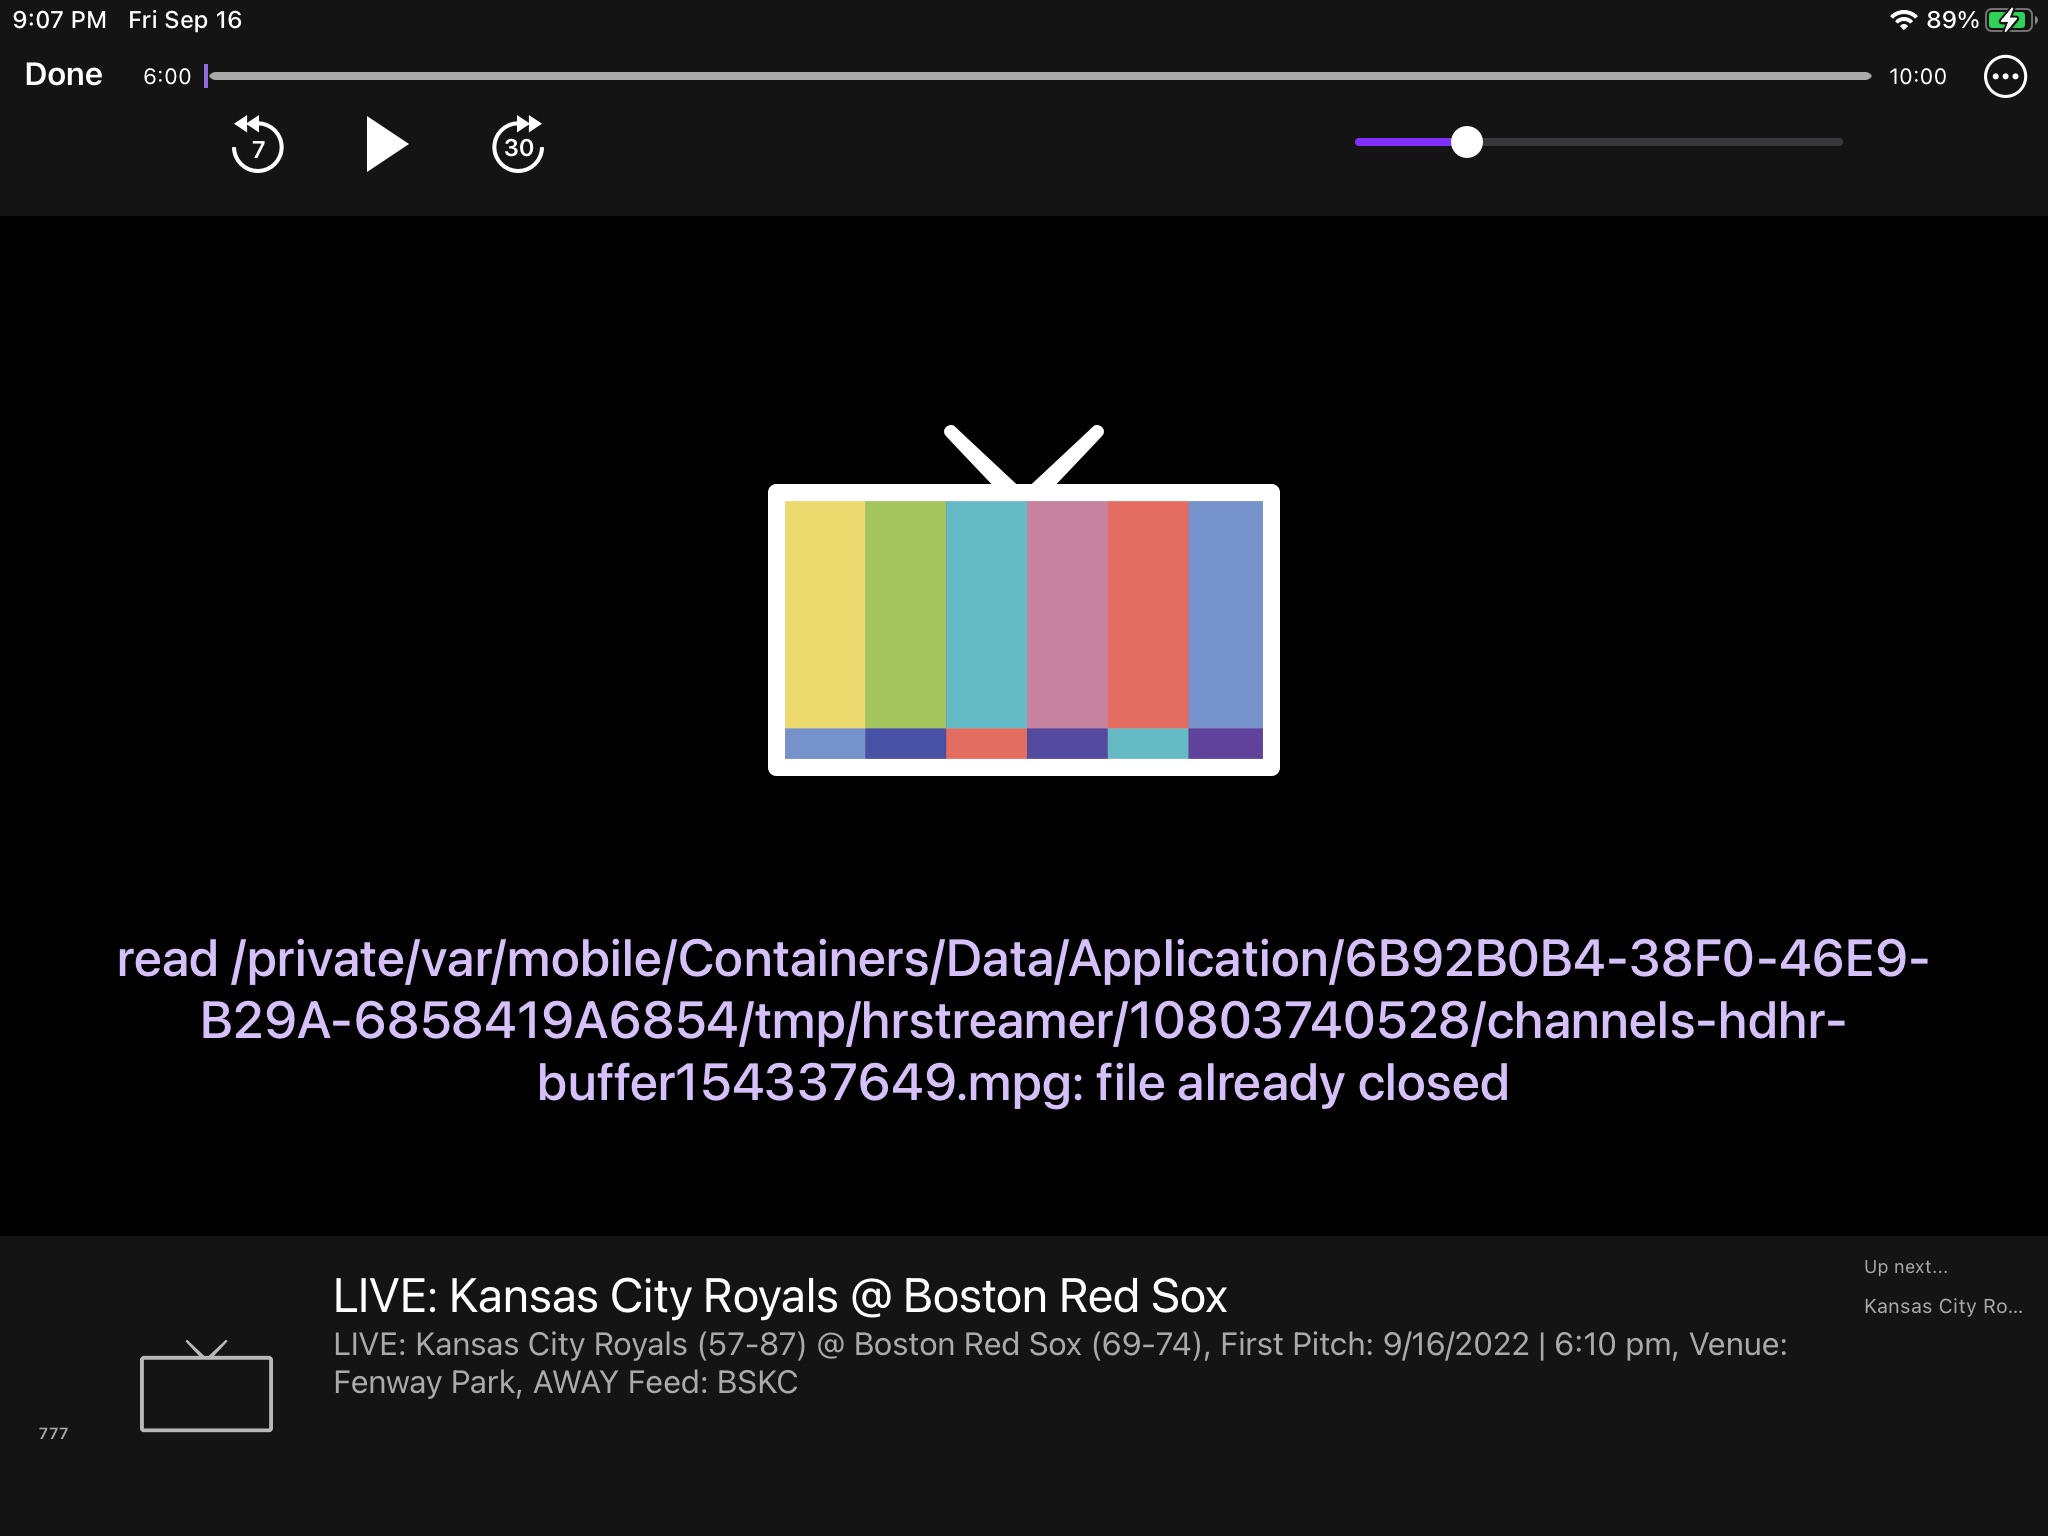This screenshot has width=2048, height=1536.
Task: Tap the file already closed error message
Action: 1023,1021
